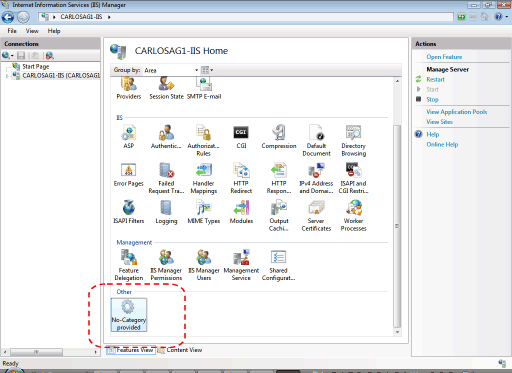This screenshot has width=512, height=373.
Task: Click the feature list vertical scrollbar
Action: coord(397,226)
